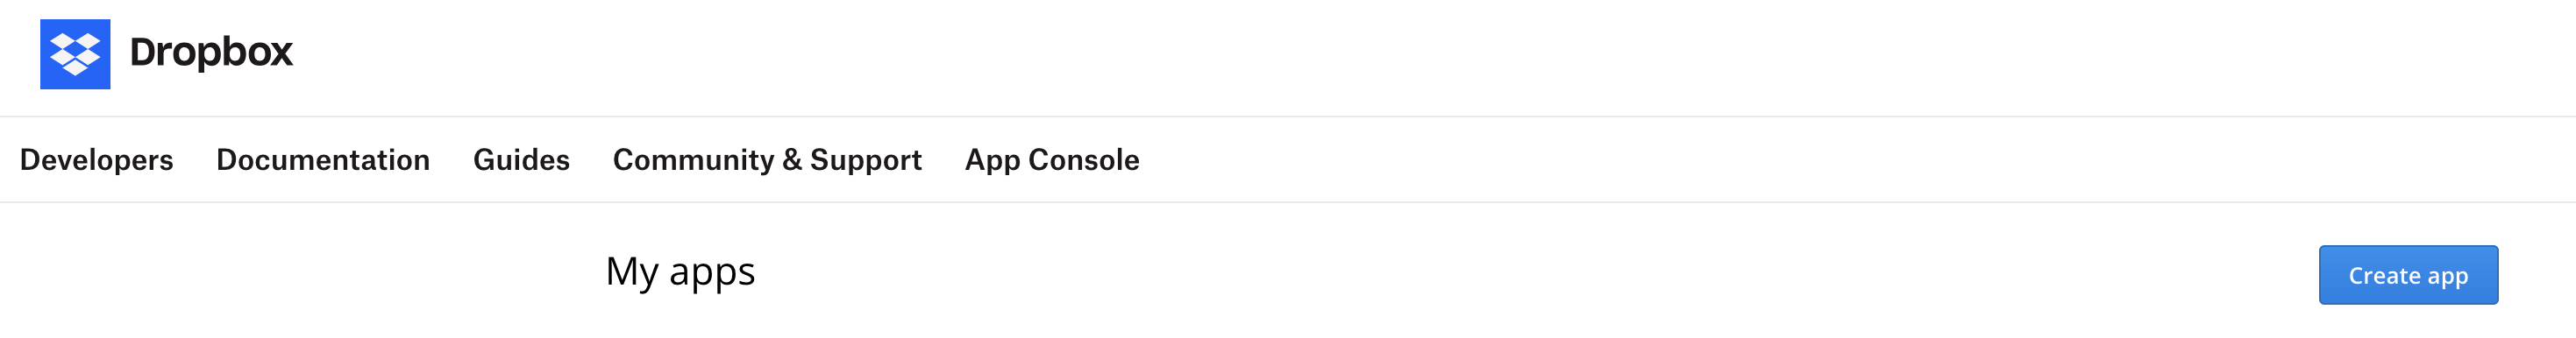Go to the Guides section
The height and width of the screenshot is (338, 2576).
(521, 160)
